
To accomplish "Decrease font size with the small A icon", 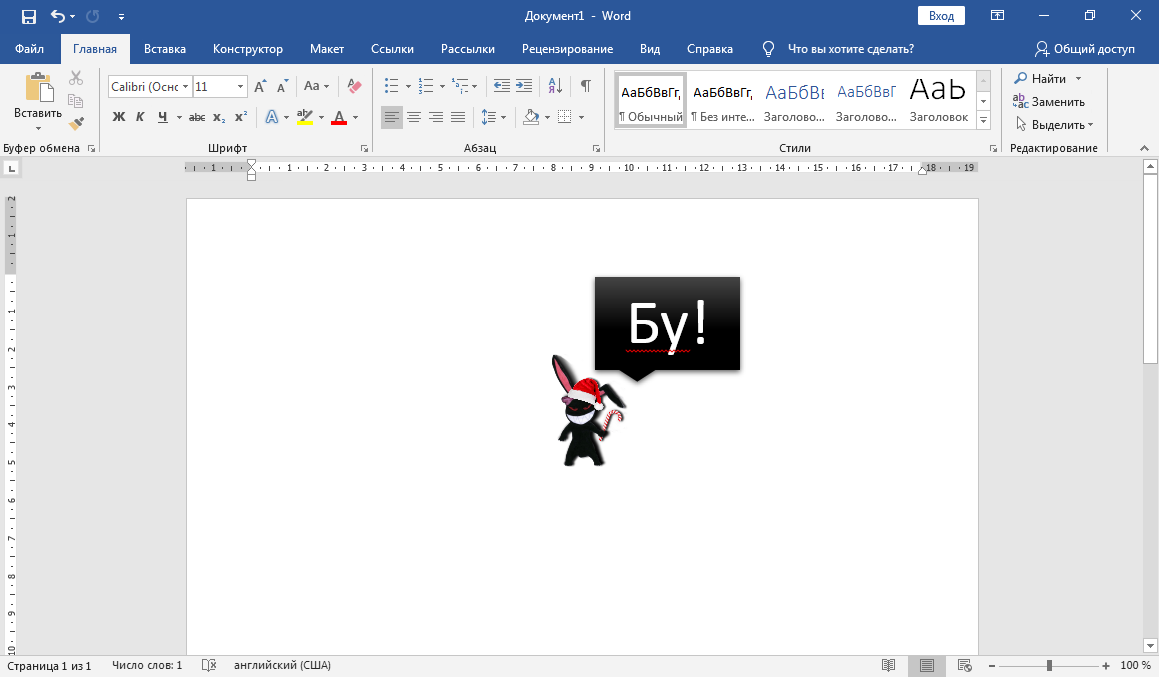I will (x=282, y=86).
